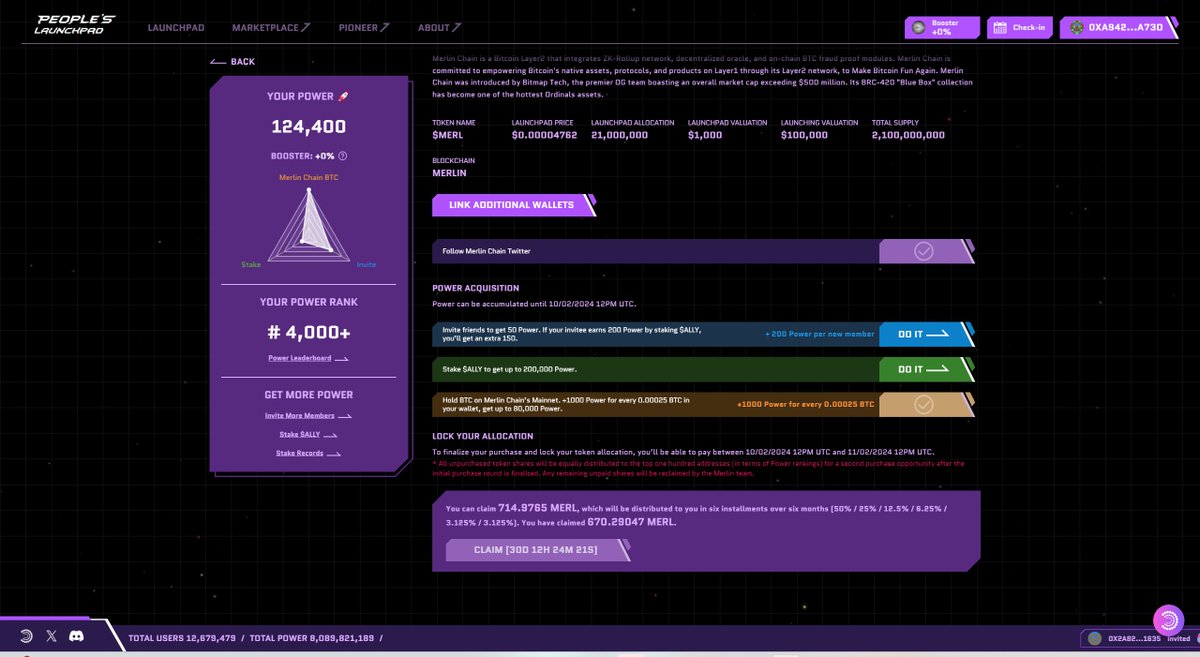Viewport: 1200px width, 657px height.
Task: Click the booster coin icon in header
Action: [919, 27]
